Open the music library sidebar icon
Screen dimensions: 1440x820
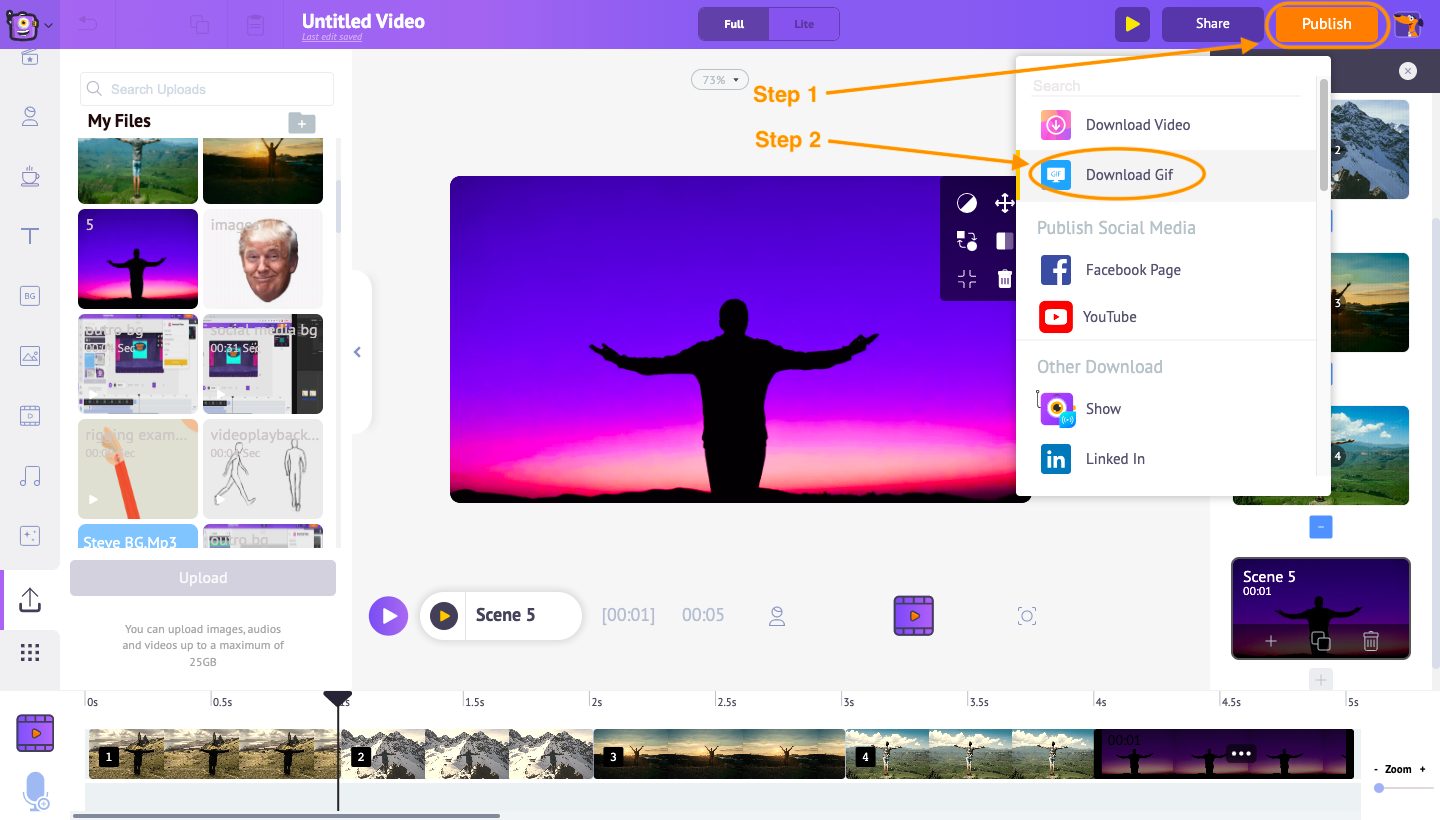click(30, 475)
